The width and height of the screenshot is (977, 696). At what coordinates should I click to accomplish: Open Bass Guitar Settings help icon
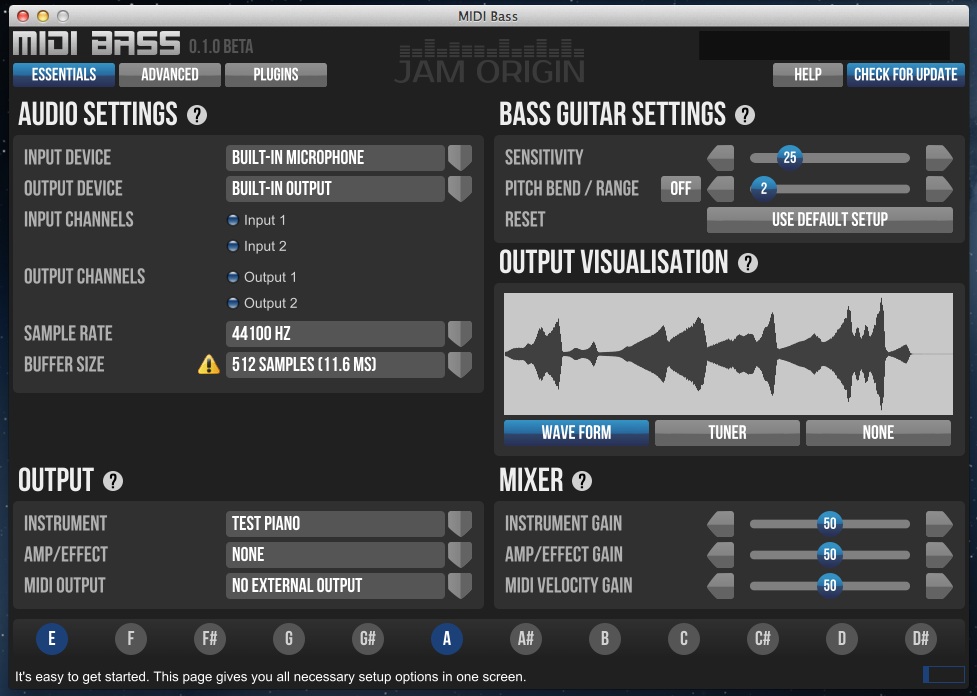(x=745, y=115)
